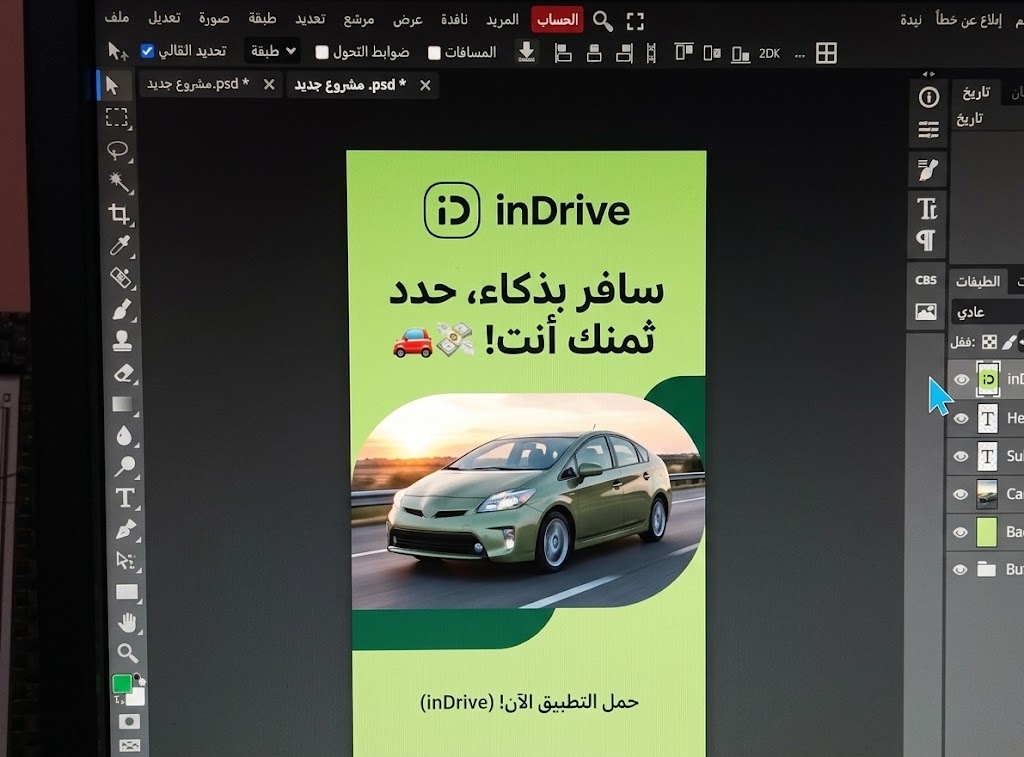Open the CSS panel icon
Image resolution: width=1024 pixels, height=757 pixels.
(x=926, y=280)
